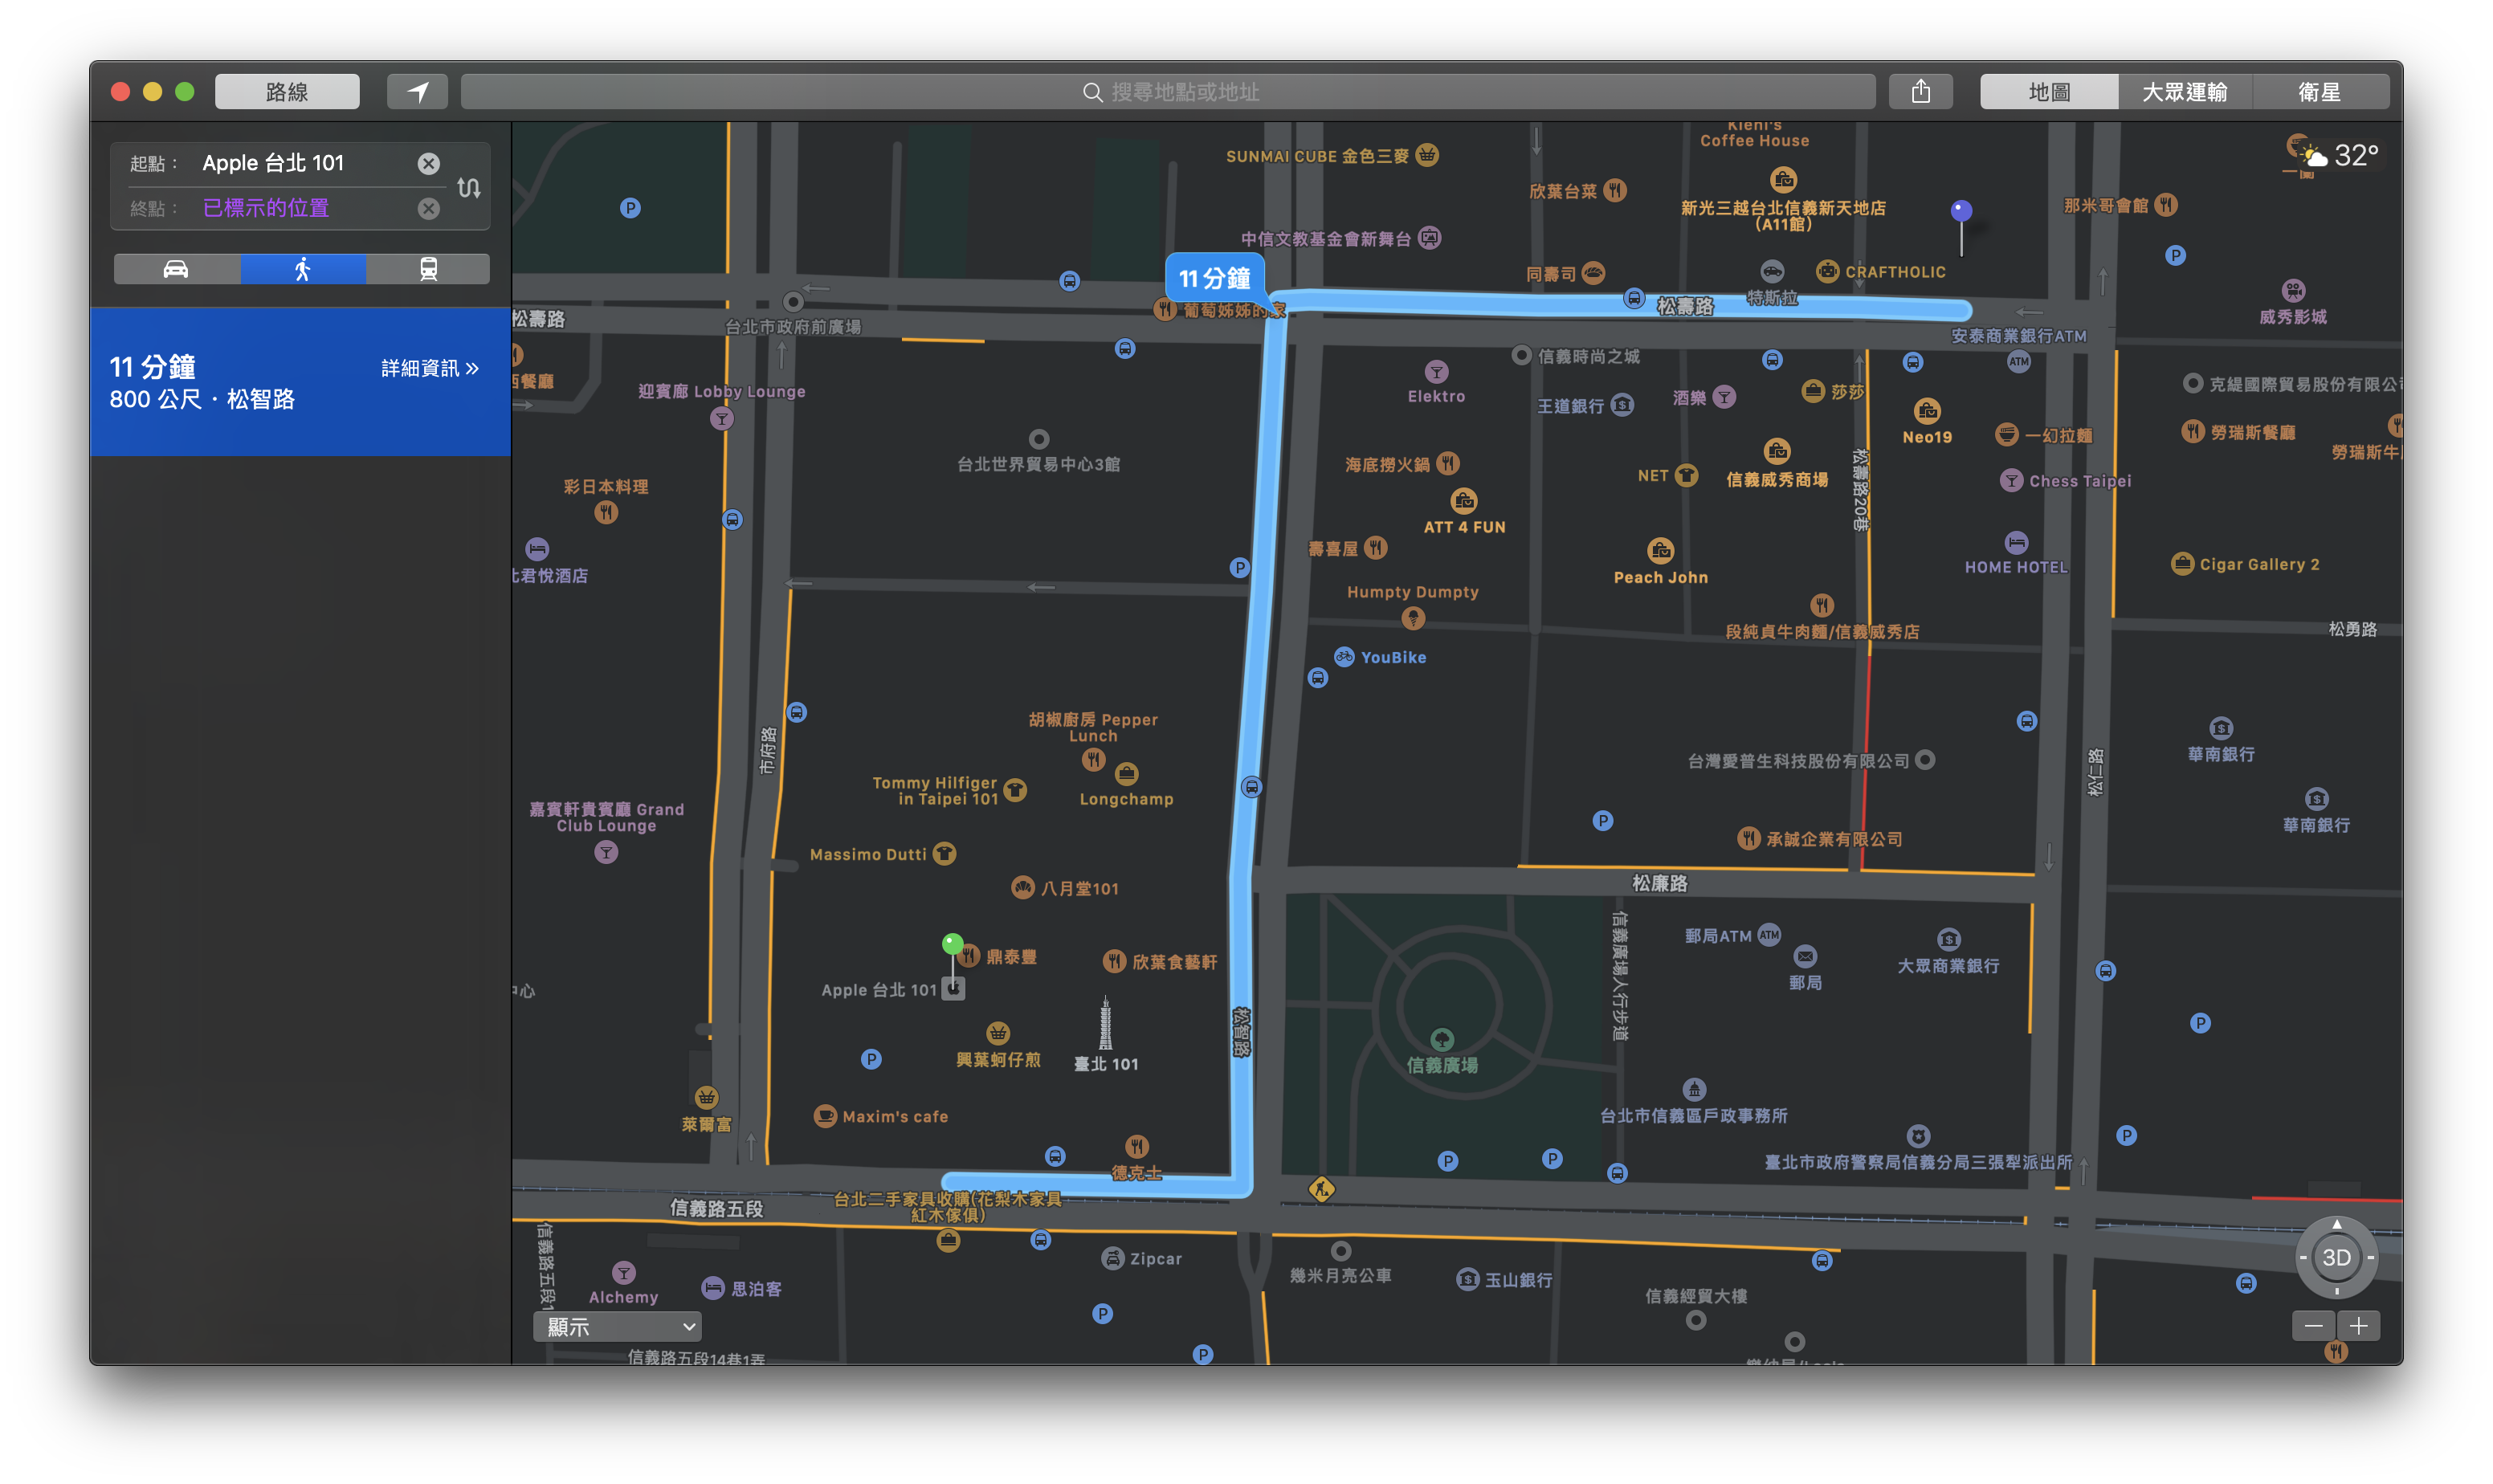Viewport: 2493px width, 1484px height.
Task: Select the 信義廣場 park icon
Action: [1441, 1039]
